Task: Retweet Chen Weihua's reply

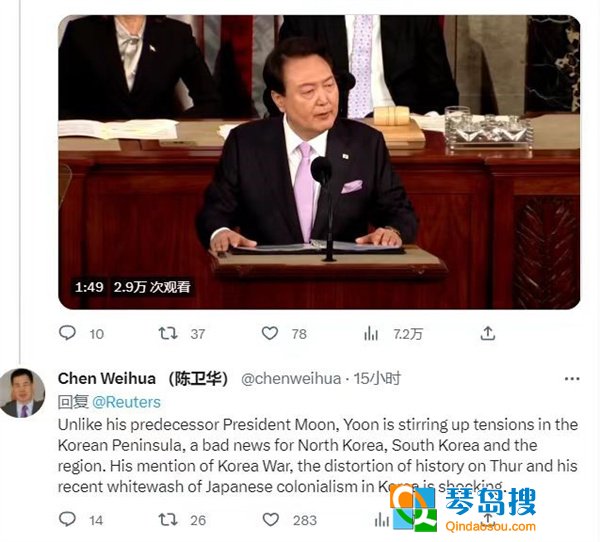Action: pos(168,519)
